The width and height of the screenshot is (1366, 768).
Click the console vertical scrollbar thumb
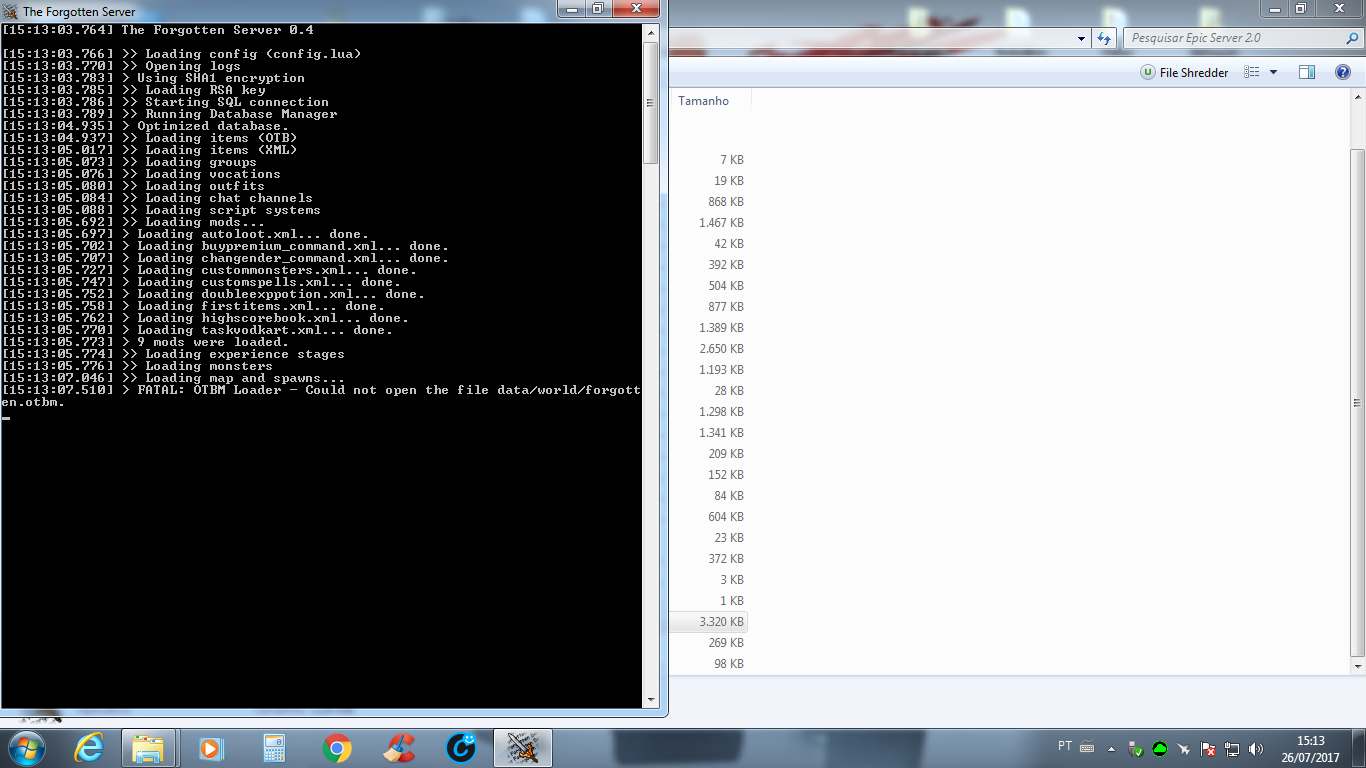(x=651, y=103)
